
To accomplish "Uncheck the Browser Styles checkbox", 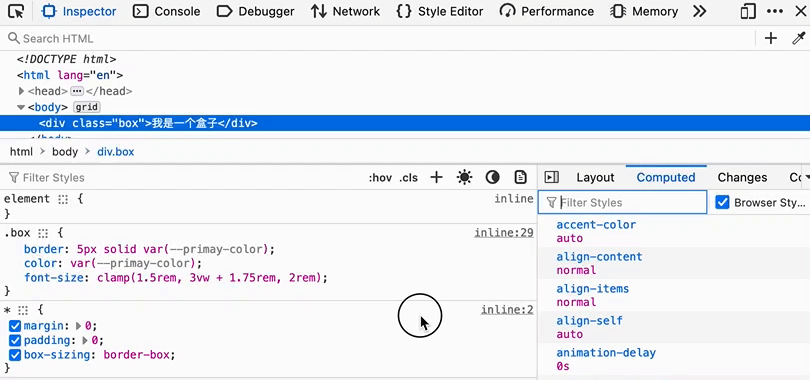I will [x=722, y=202].
